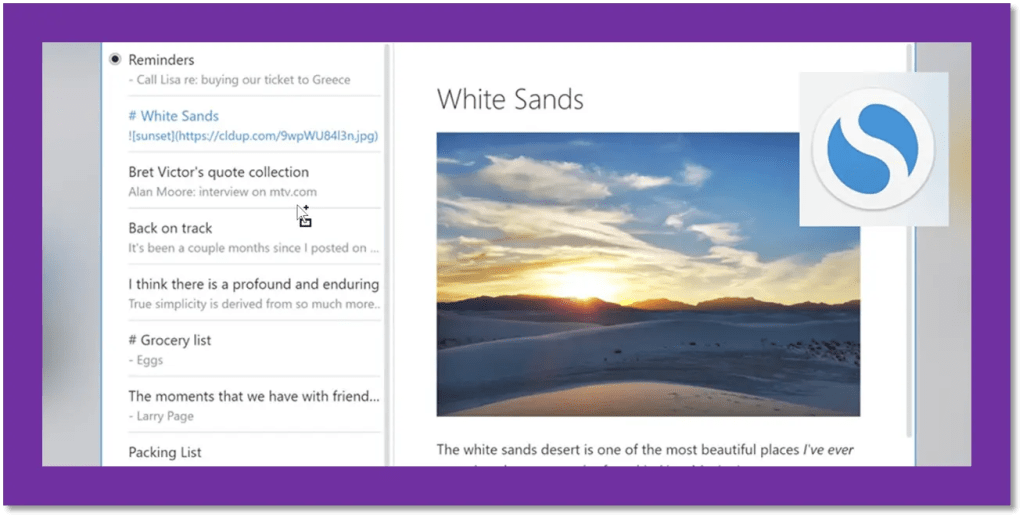
Task: Select the "# White Sands" note in list
Action: point(174,116)
